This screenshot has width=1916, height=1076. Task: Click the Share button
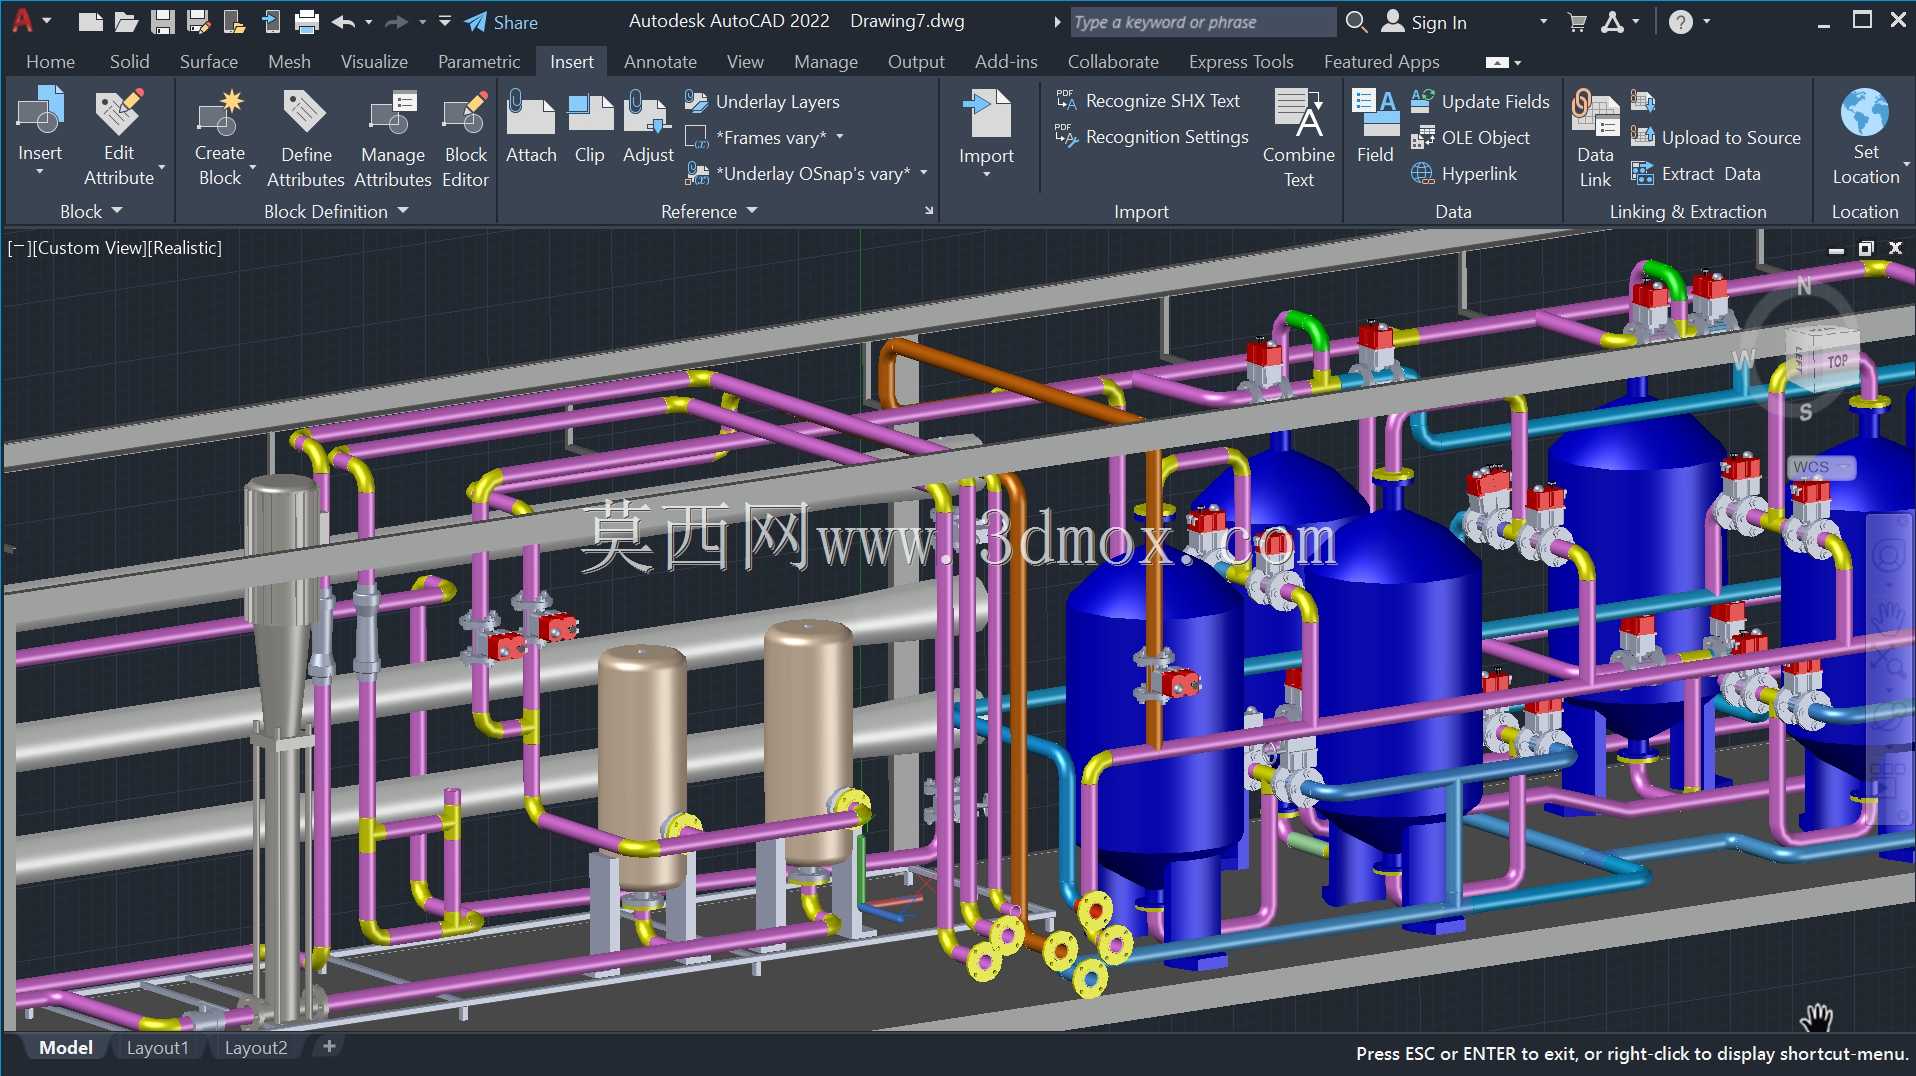[502, 22]
